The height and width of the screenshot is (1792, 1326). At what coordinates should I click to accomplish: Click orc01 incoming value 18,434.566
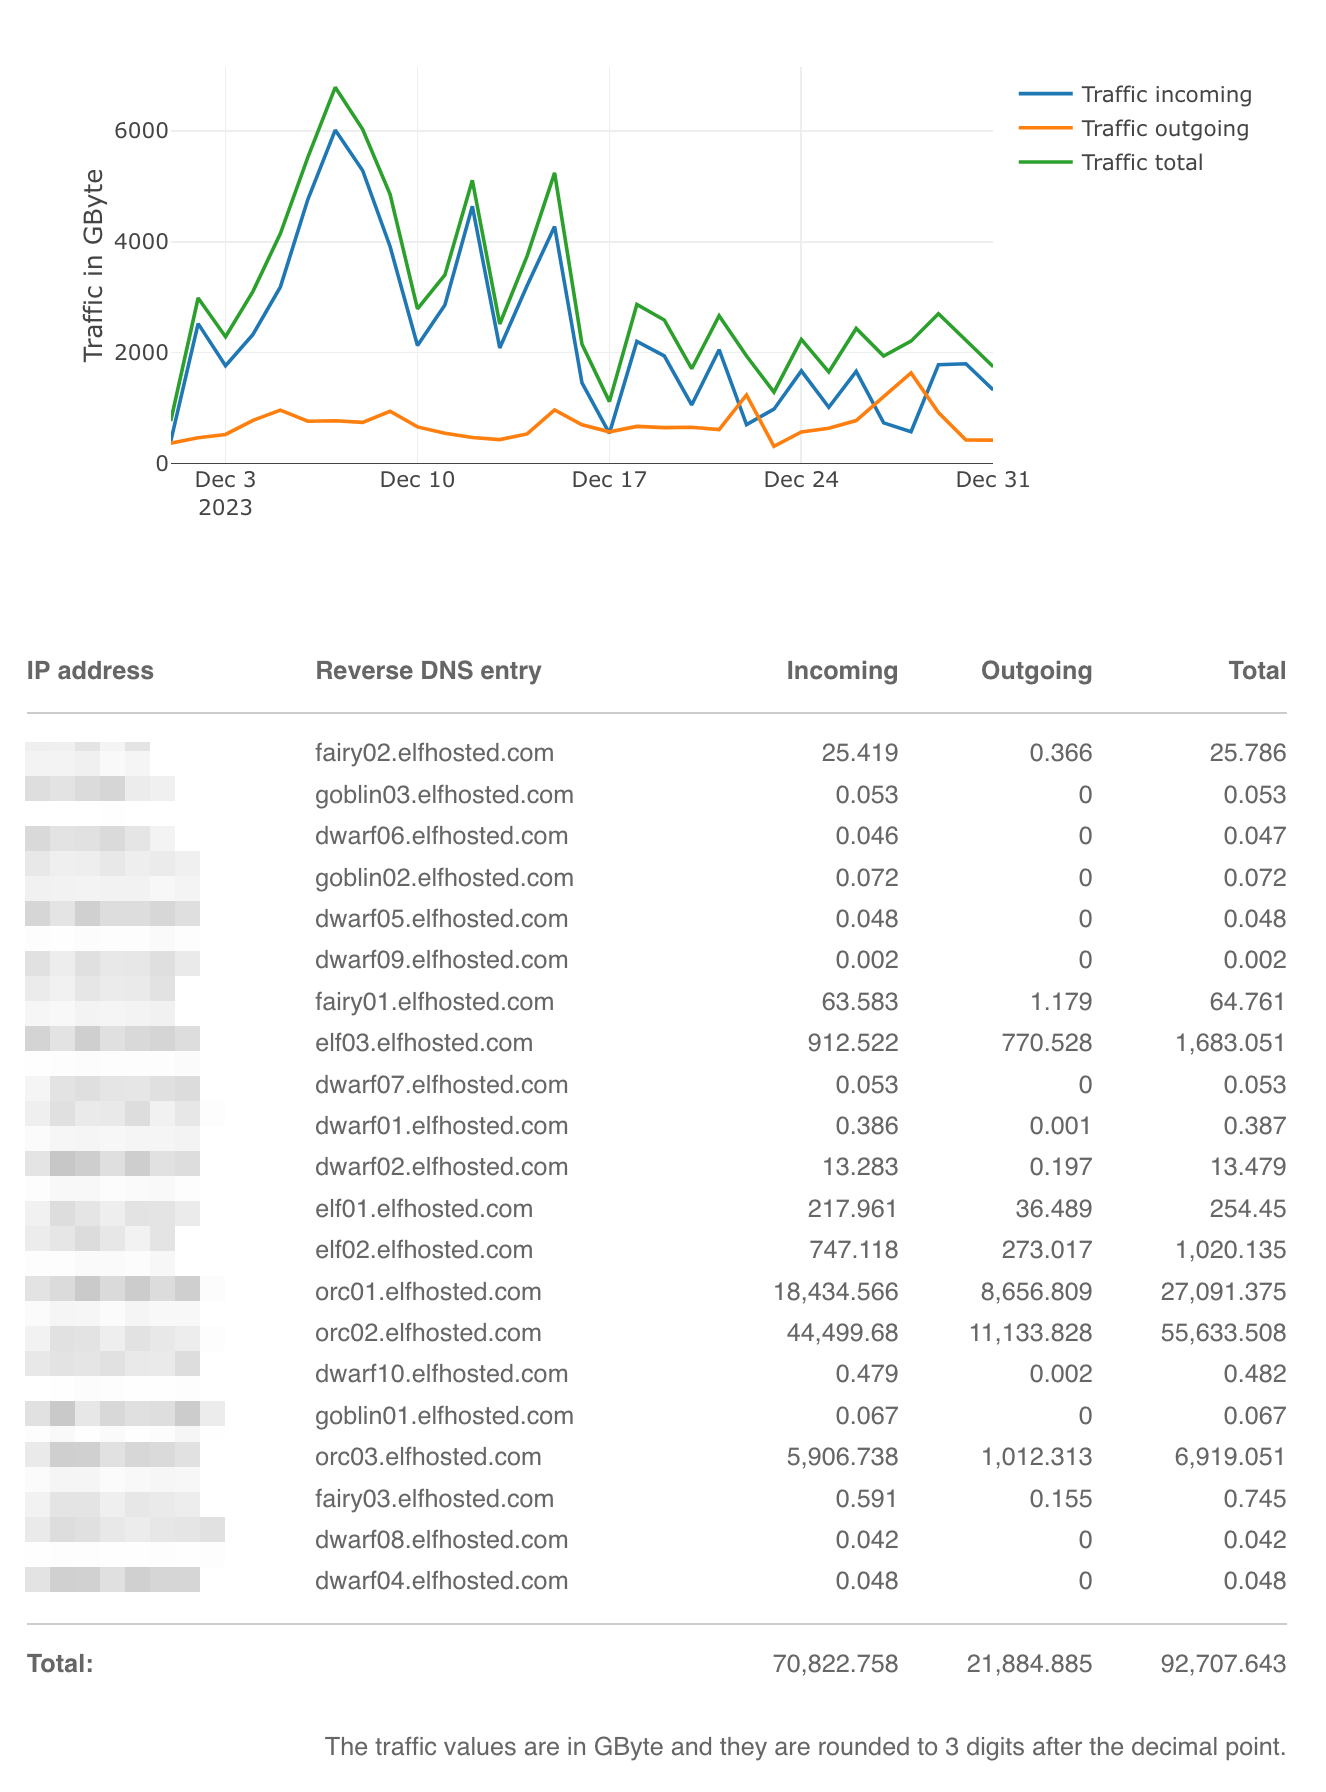click(x=836, y=1292)
